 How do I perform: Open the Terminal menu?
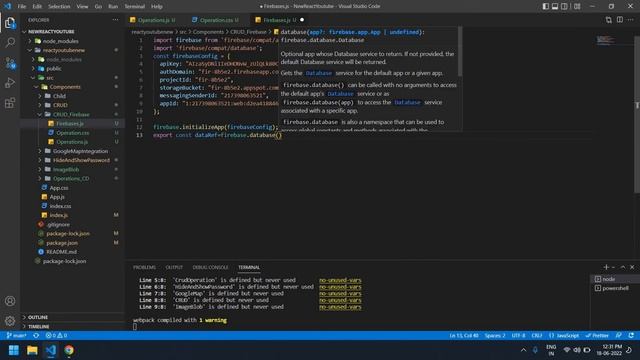(134, 7)
